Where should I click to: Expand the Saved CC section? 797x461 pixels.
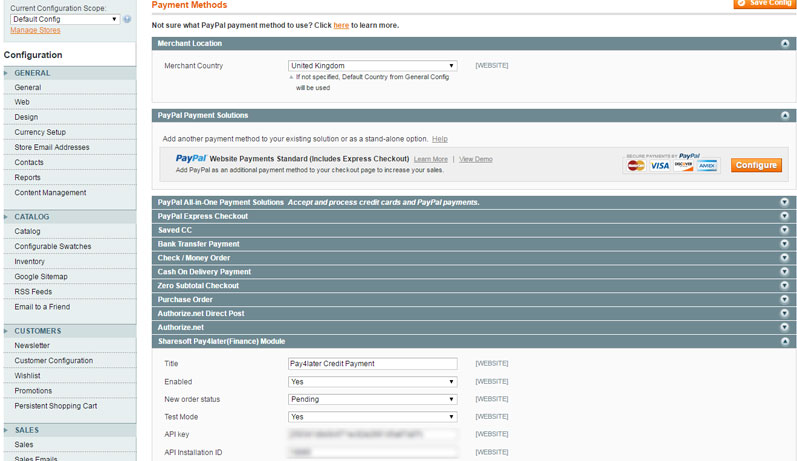[x=785, y=230]
